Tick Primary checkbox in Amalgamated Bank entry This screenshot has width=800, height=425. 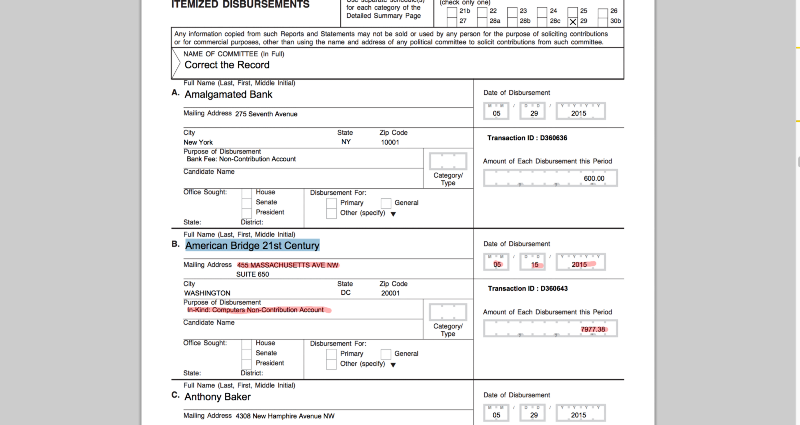tap(331, 203)
